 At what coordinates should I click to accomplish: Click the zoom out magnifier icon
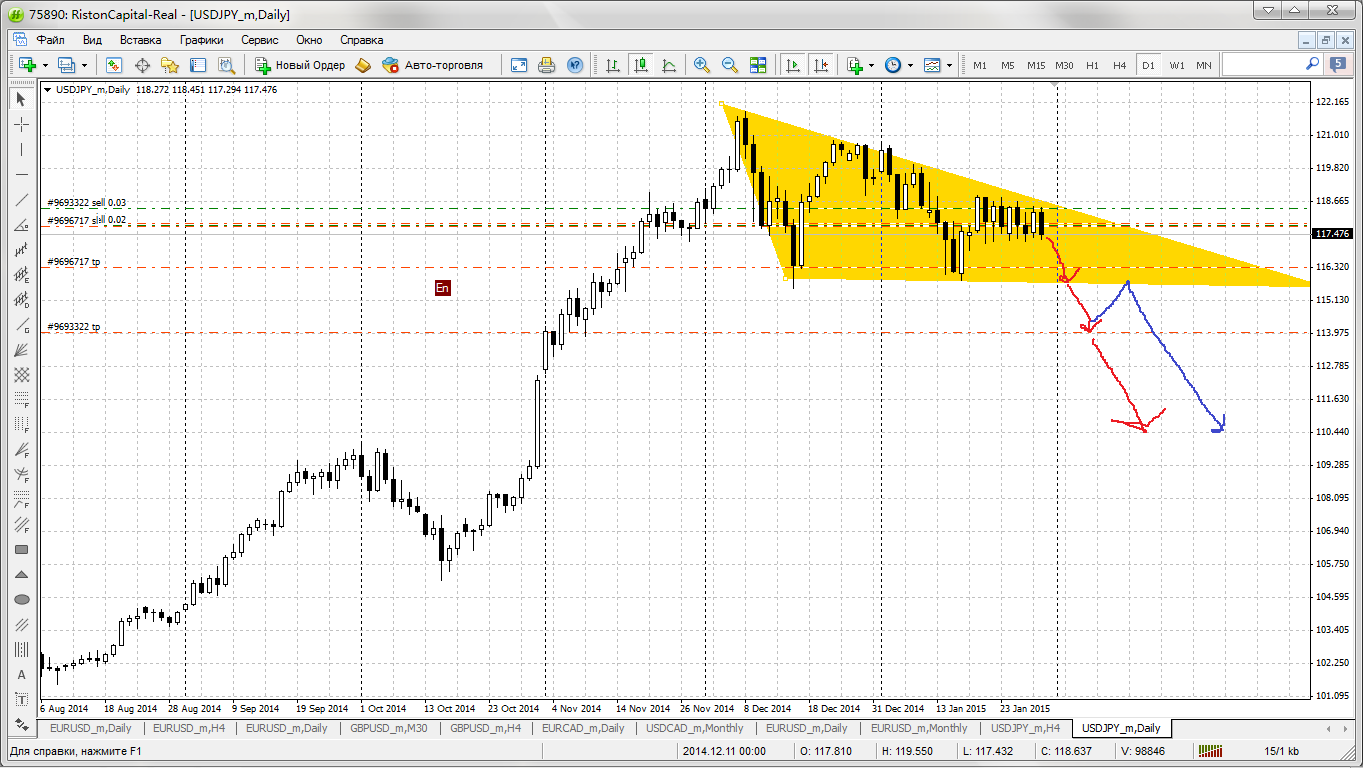pos(730,65)
